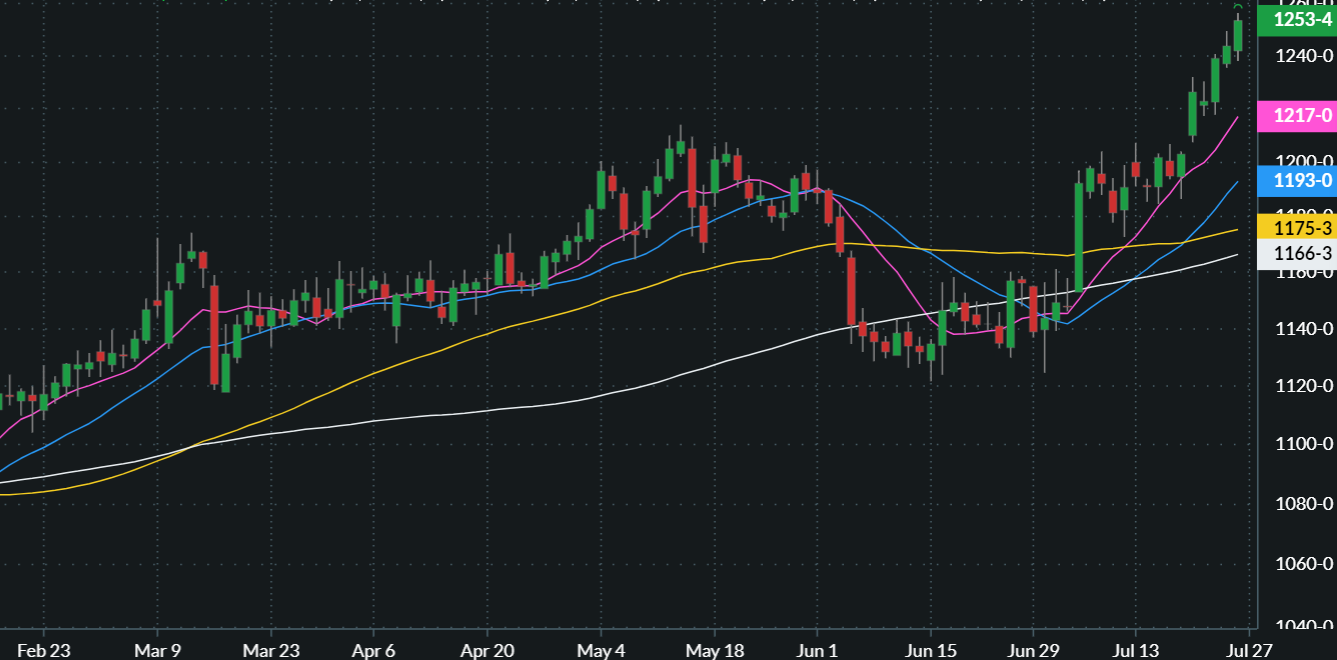Click the 1060-0 price axis label
Screen dimensions: 1337x660
(x=1304, y=564)
